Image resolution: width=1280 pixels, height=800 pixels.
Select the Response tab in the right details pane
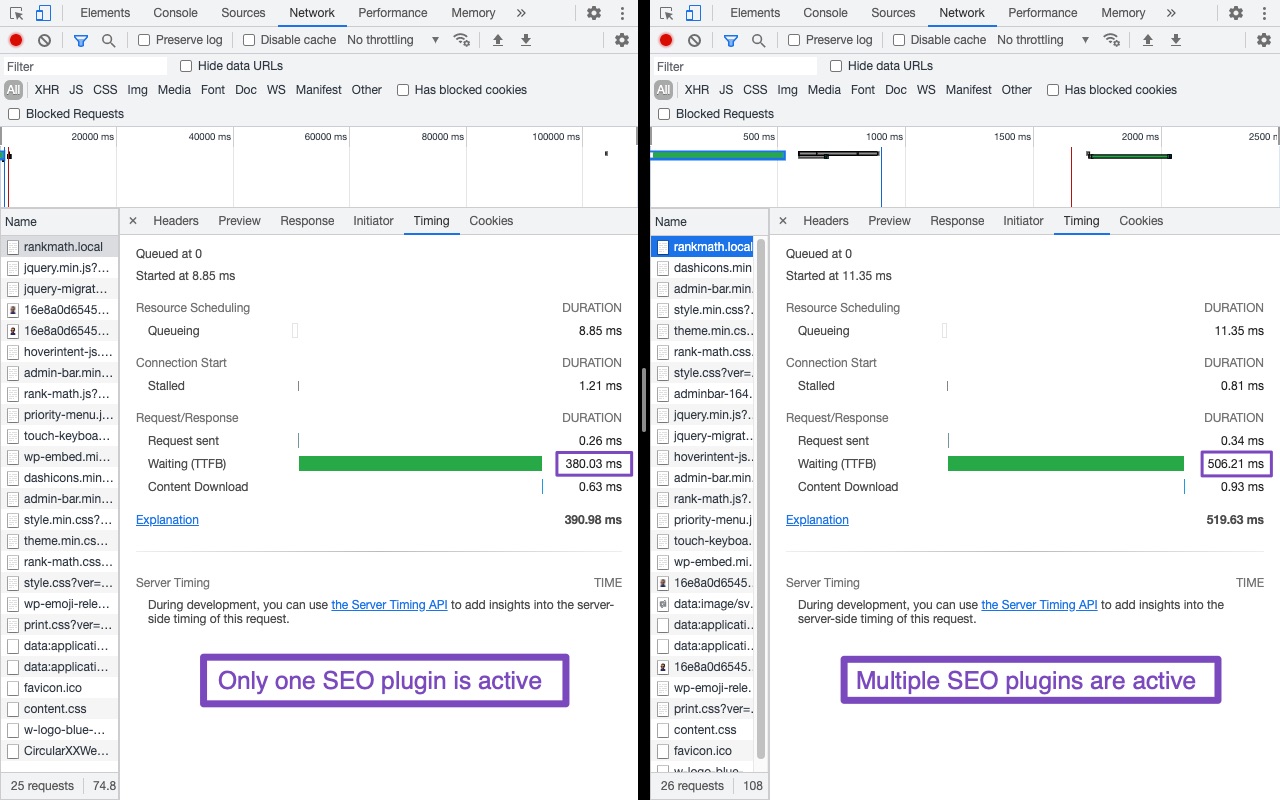pos(957,221)
